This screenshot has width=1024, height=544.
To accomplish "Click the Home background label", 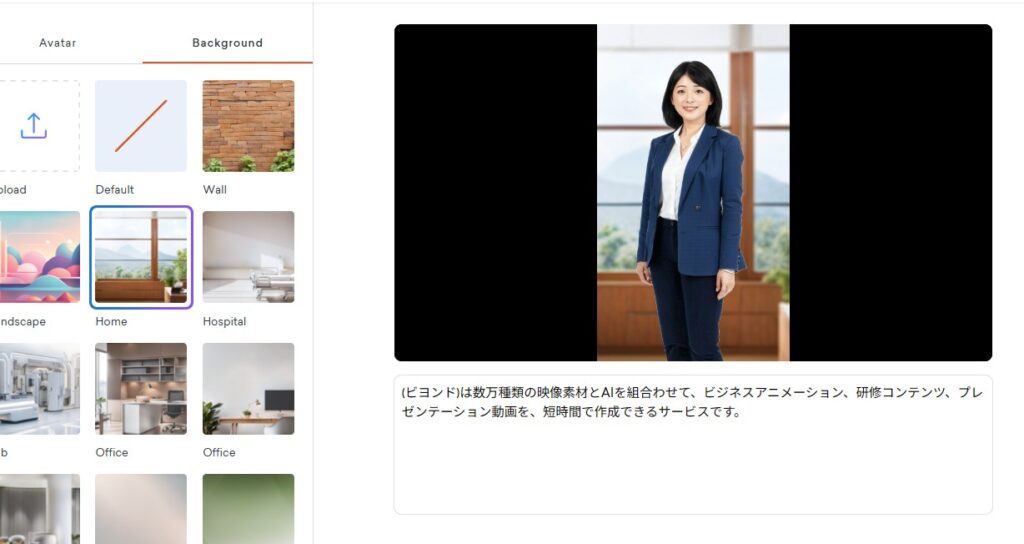I will coord(111,321).
